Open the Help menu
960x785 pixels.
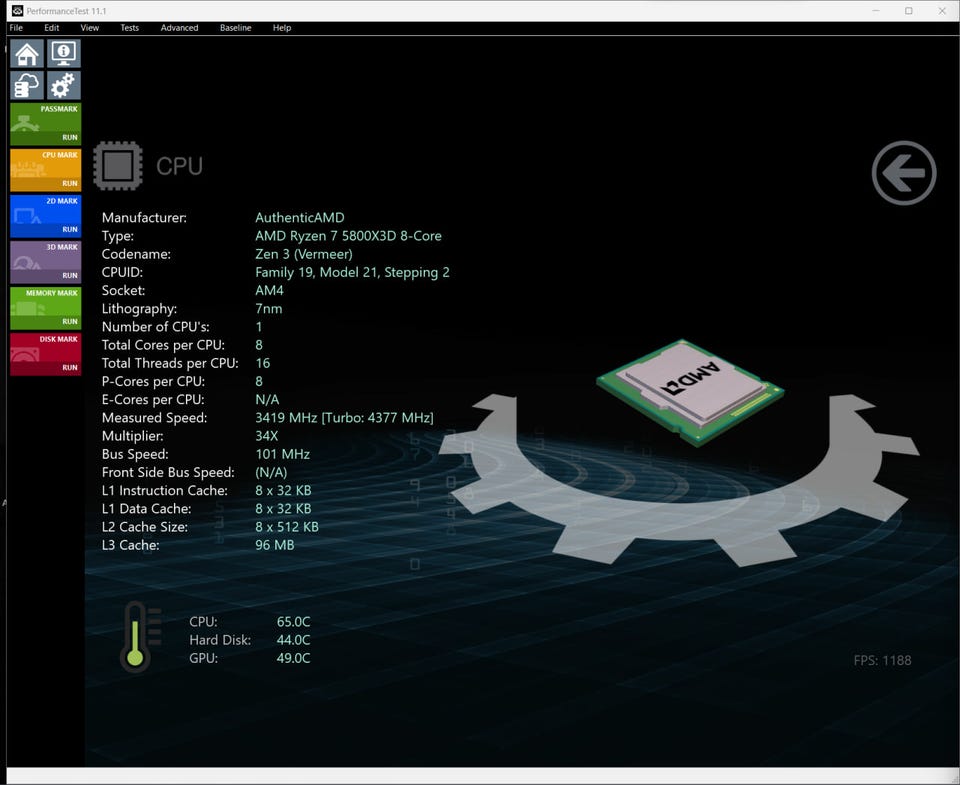point(281,28)
